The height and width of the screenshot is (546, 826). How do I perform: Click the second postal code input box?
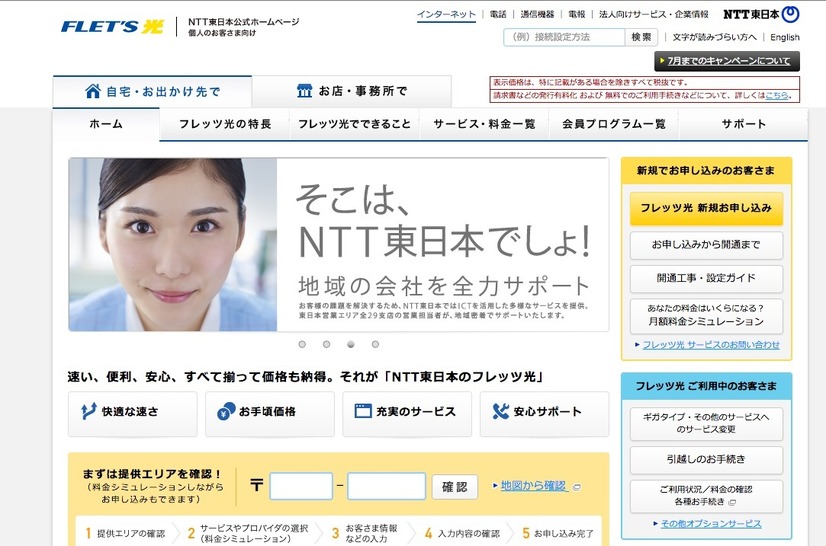click(387, 486)
